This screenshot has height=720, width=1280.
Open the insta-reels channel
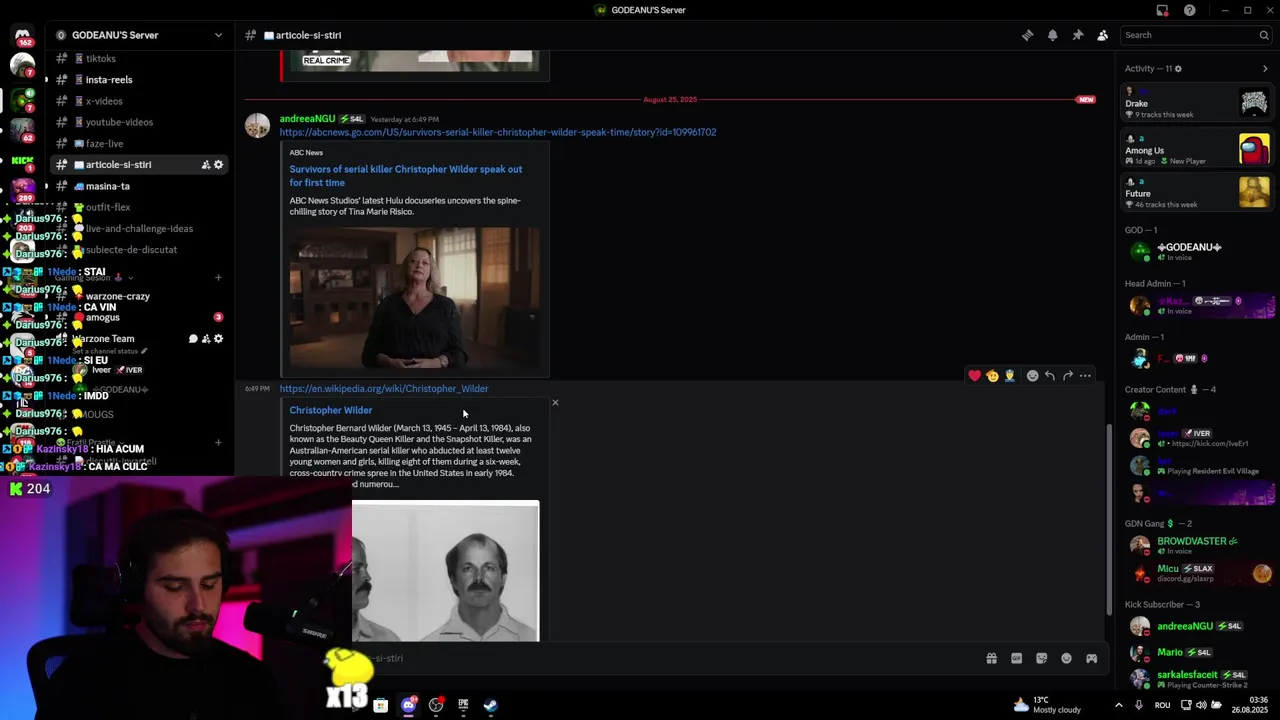click(140, 80)
